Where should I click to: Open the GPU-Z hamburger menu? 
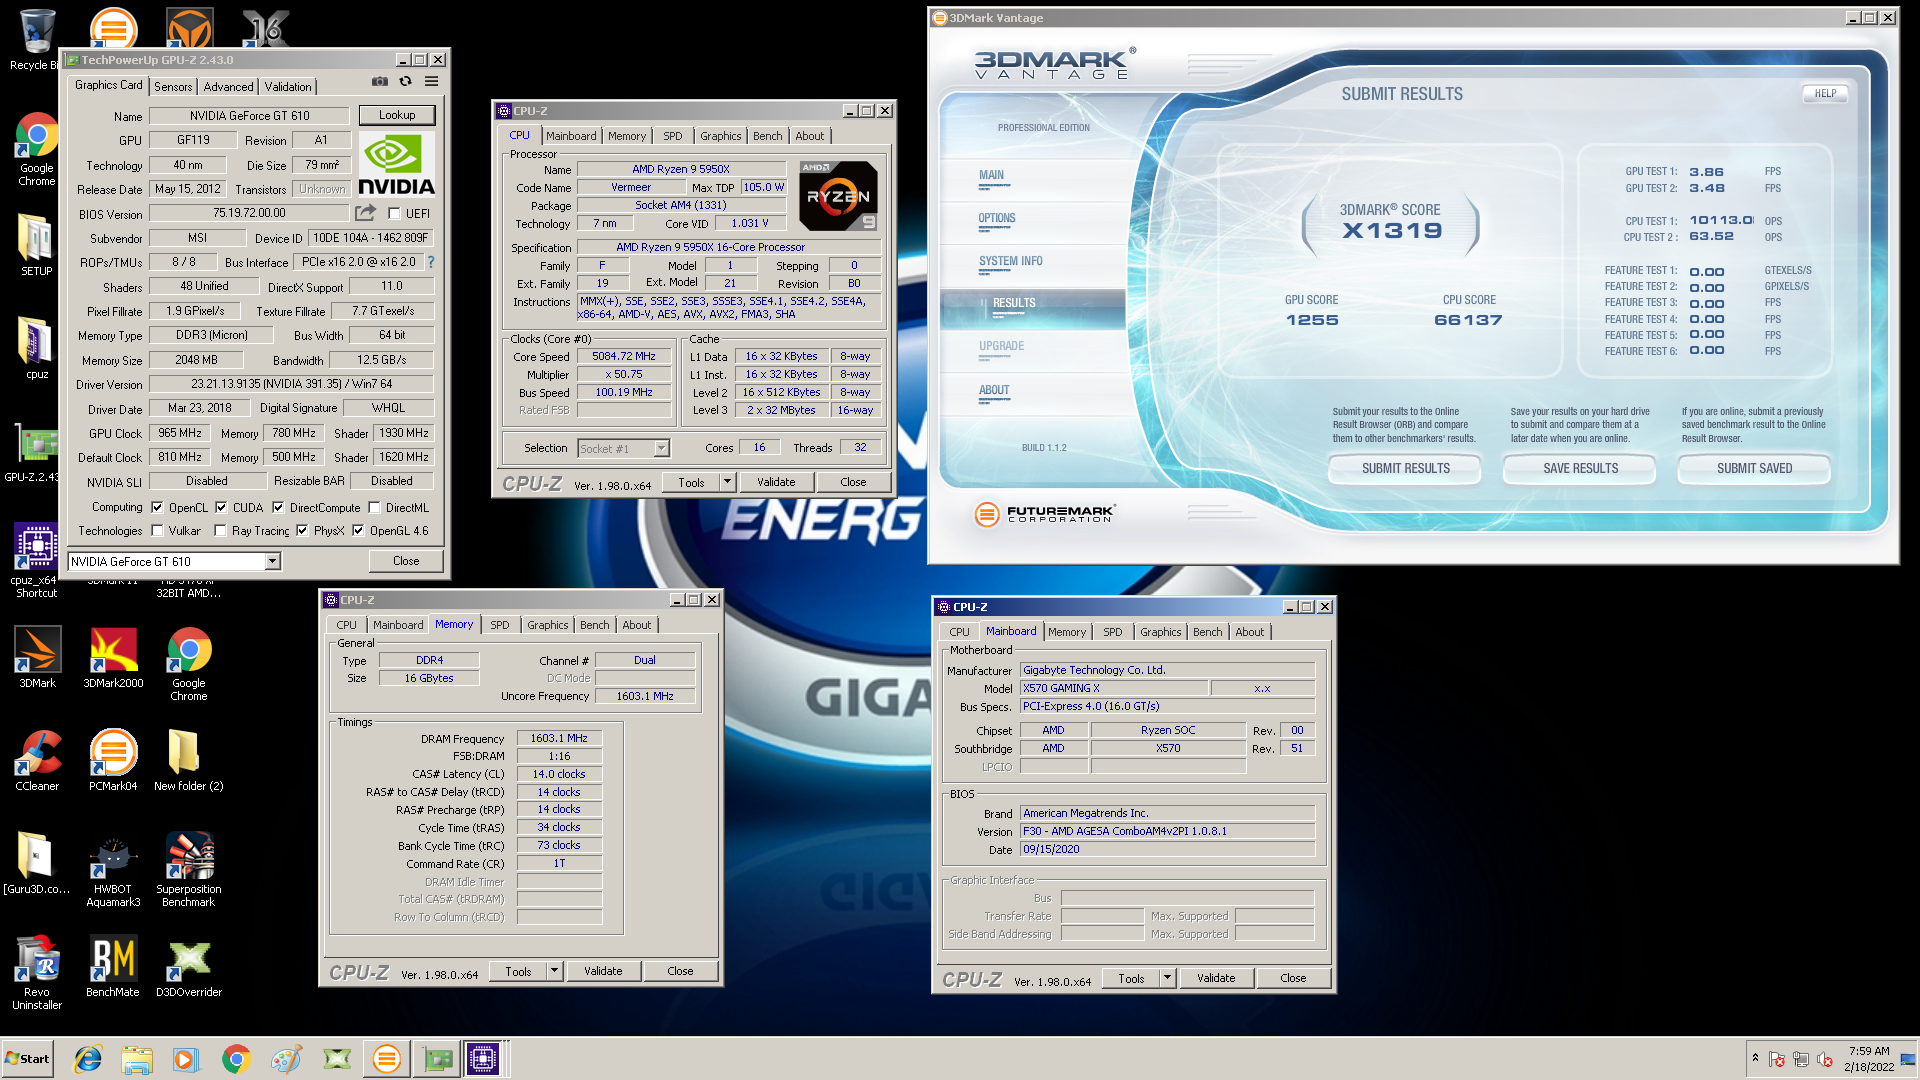point(431,82)
